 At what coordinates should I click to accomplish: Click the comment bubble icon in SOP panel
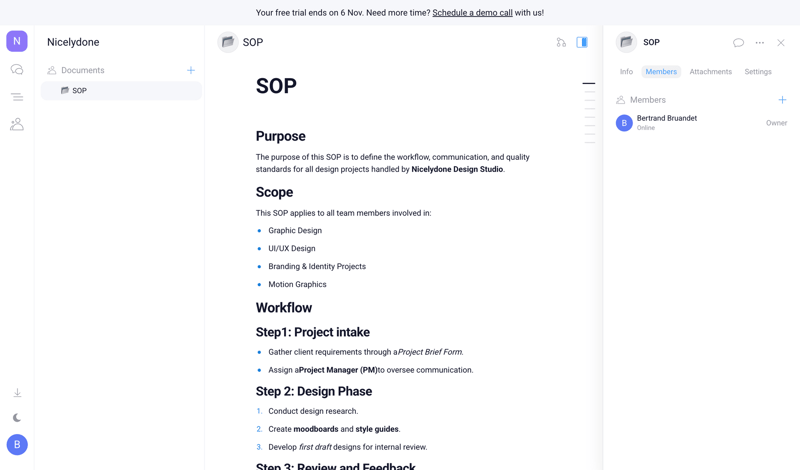[x=738, y=43]
